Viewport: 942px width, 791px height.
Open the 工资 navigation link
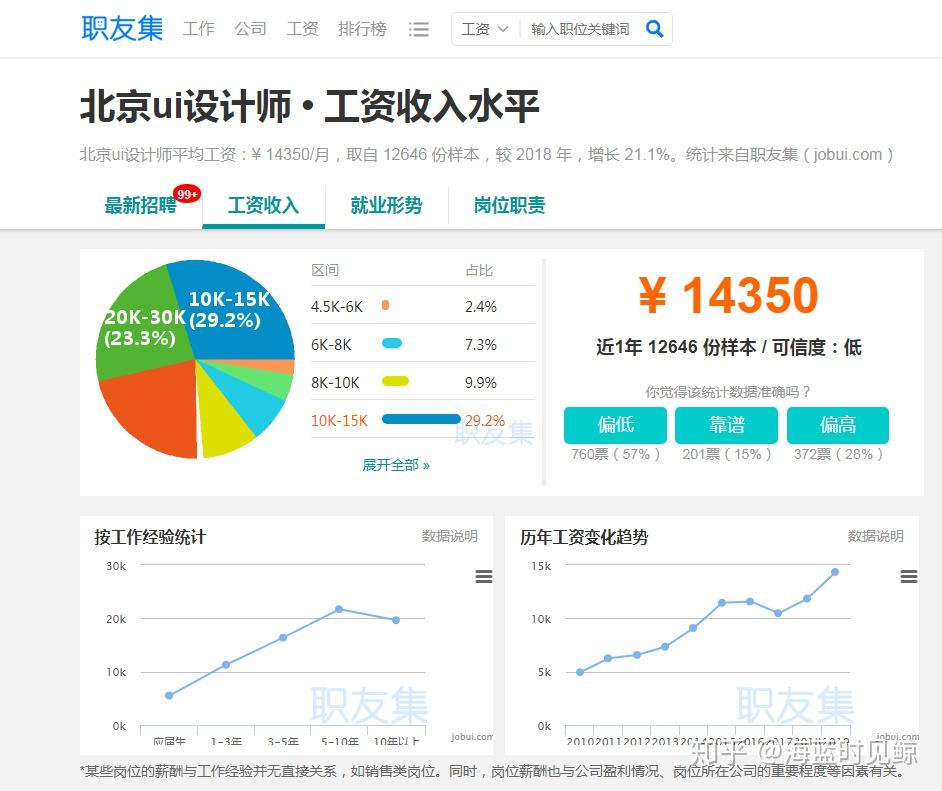pyautogui.click(x=302, y=29)
